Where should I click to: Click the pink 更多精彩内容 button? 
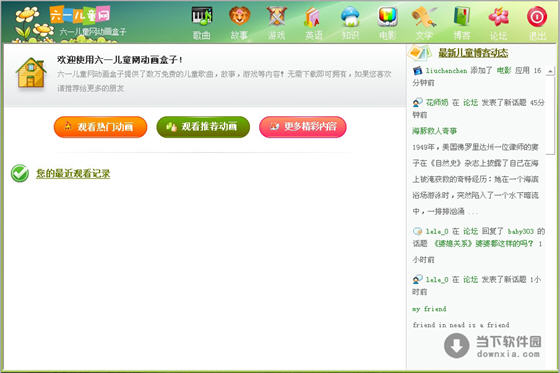(x=303, y=127)
